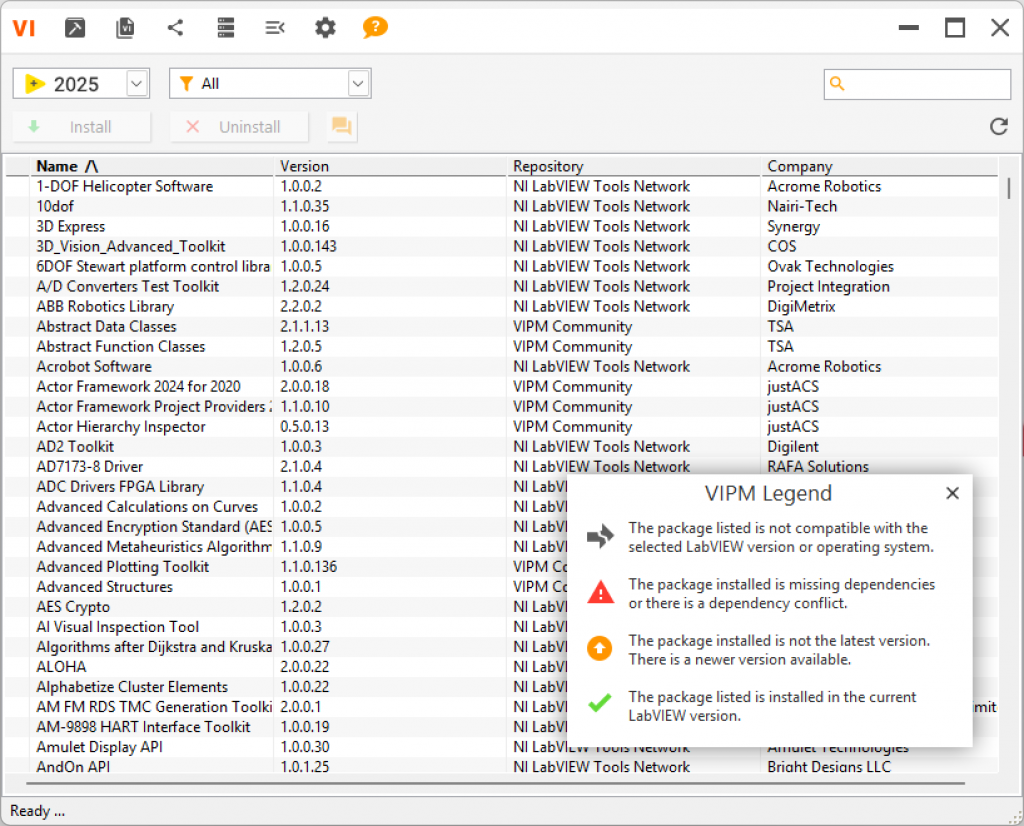Select ABB Robotics Library row

pyautogui.click(x=502, y=306)
